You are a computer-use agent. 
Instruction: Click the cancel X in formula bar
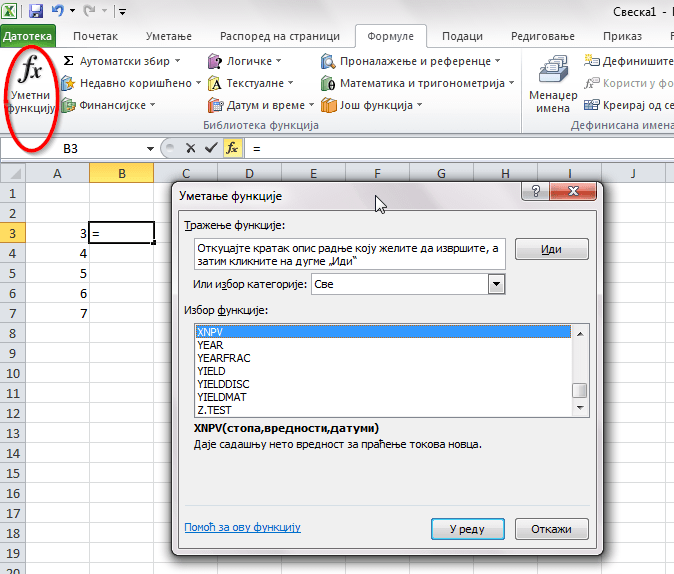[x=190, y=148]
